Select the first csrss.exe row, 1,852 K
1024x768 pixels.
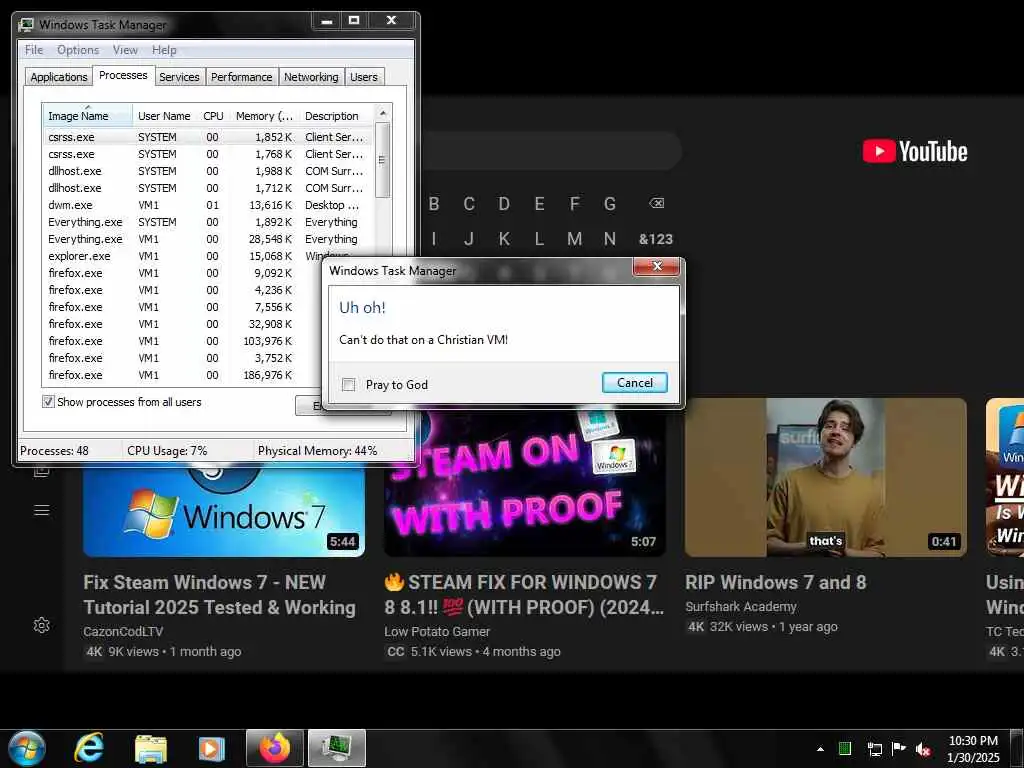tap(208, 137)
